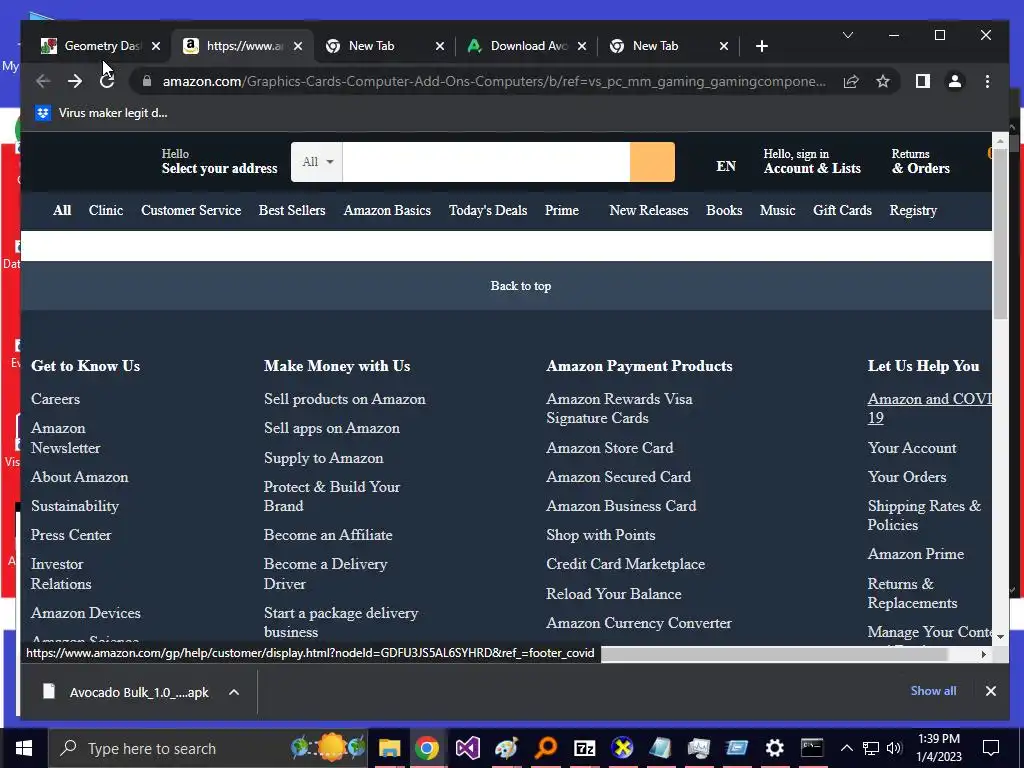Screen dimensions: 1024x768
Task: Click the site lock icon in address bar
Action: (147, 81)
